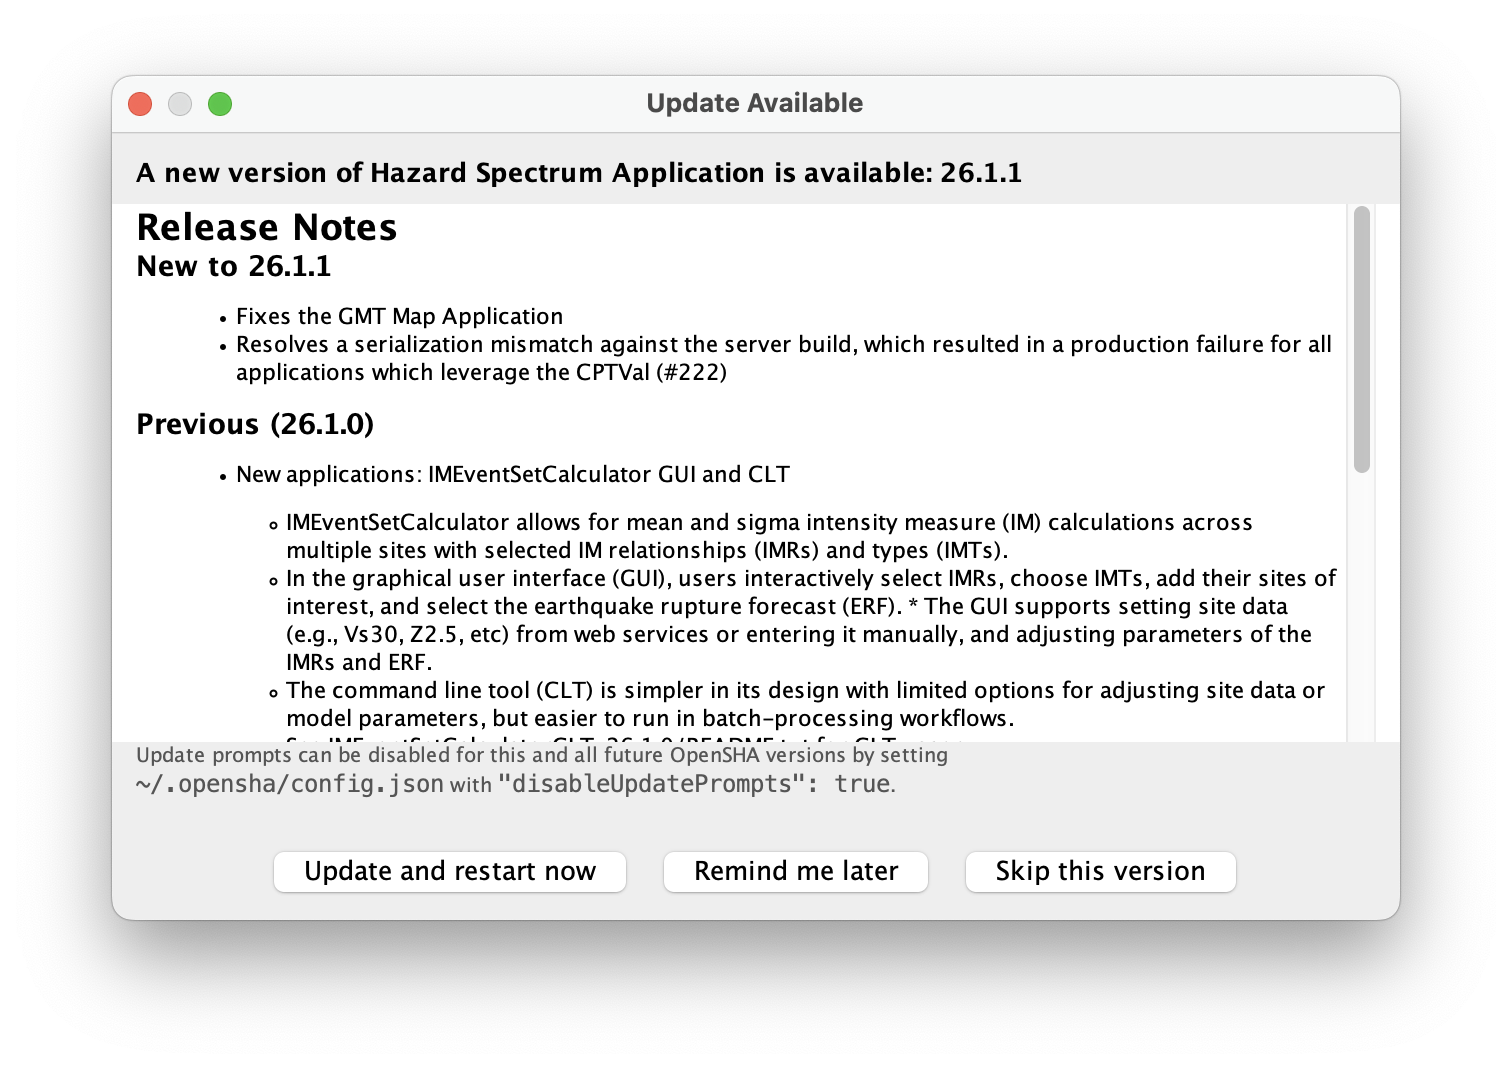The image size is (1512, 1068).
Task: Click the 'A new version of Hazard Spectrum' header
Action: point(579,173)
